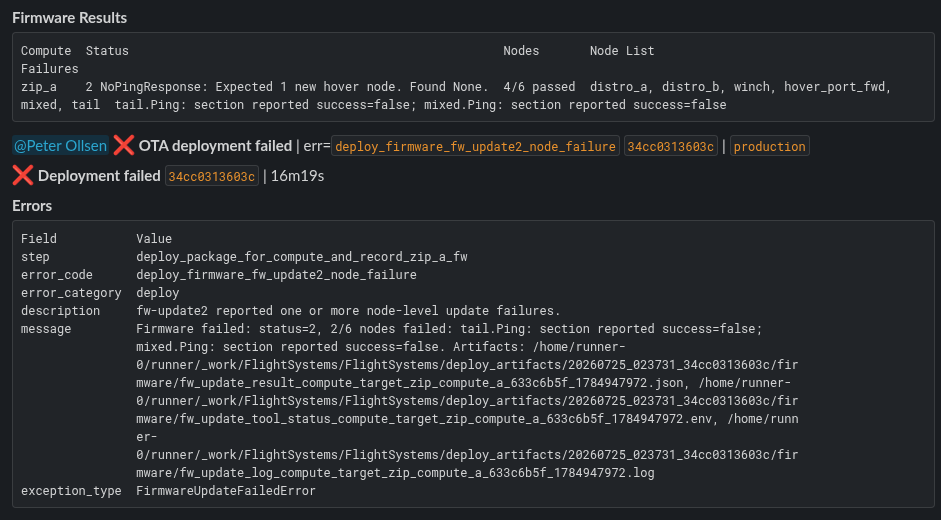Image resolution: width=941 pixels, height=520 pixels.
Task: Click the 16m19s duration text
Action: pos(298,176)
